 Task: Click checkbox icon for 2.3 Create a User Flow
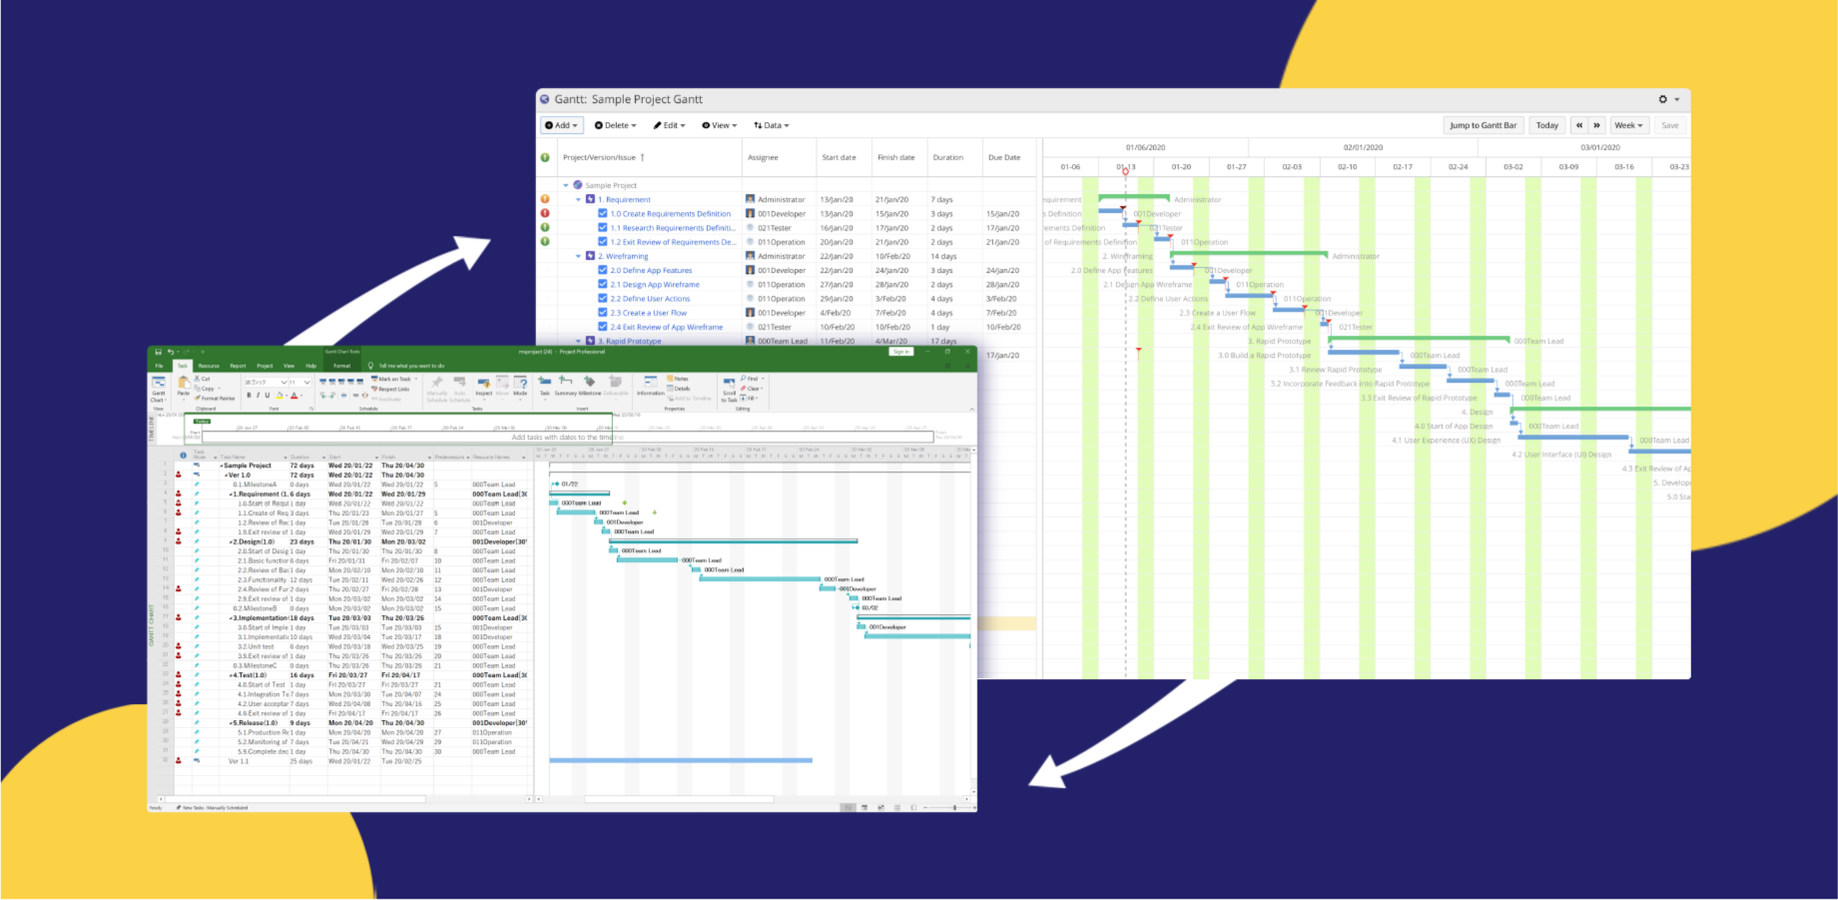click(x=602, y=312)
